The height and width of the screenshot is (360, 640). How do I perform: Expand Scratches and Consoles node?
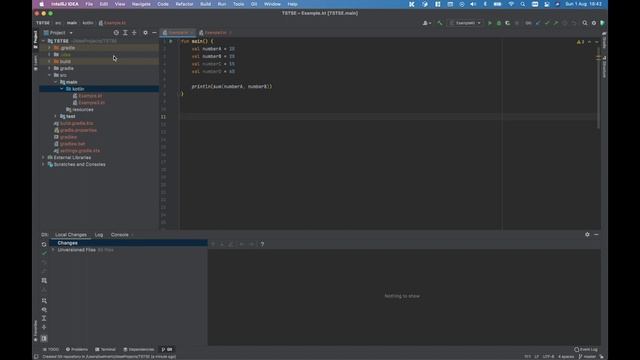coord(43,164)
